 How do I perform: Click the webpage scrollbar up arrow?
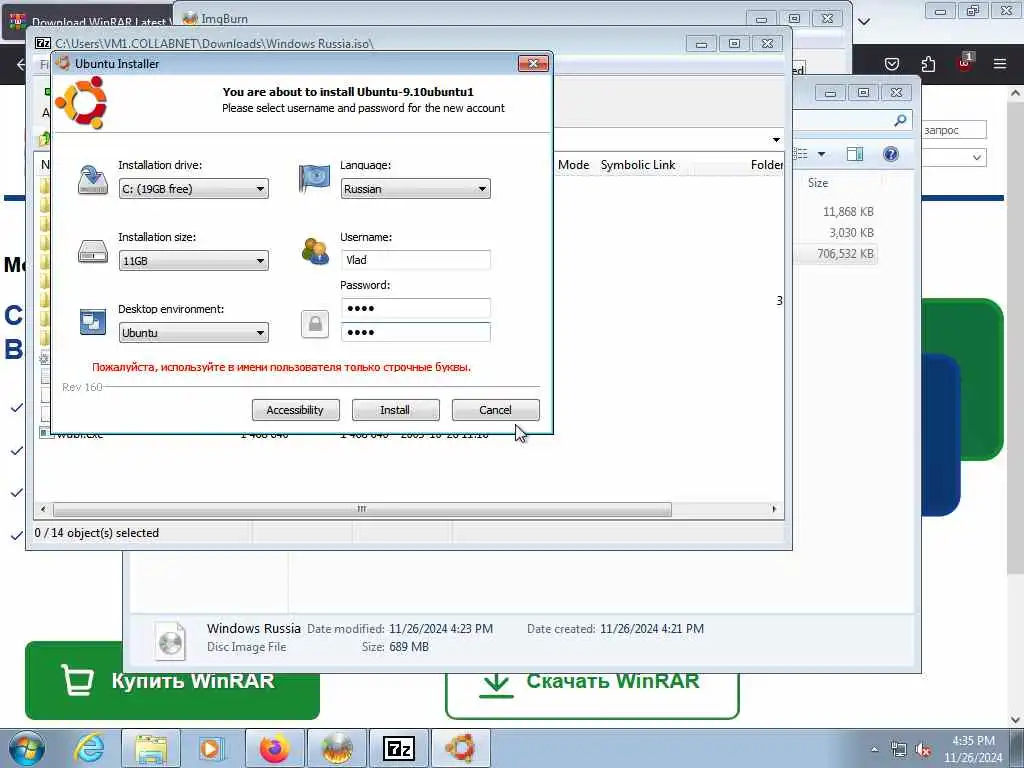(x=1016, y=93)
